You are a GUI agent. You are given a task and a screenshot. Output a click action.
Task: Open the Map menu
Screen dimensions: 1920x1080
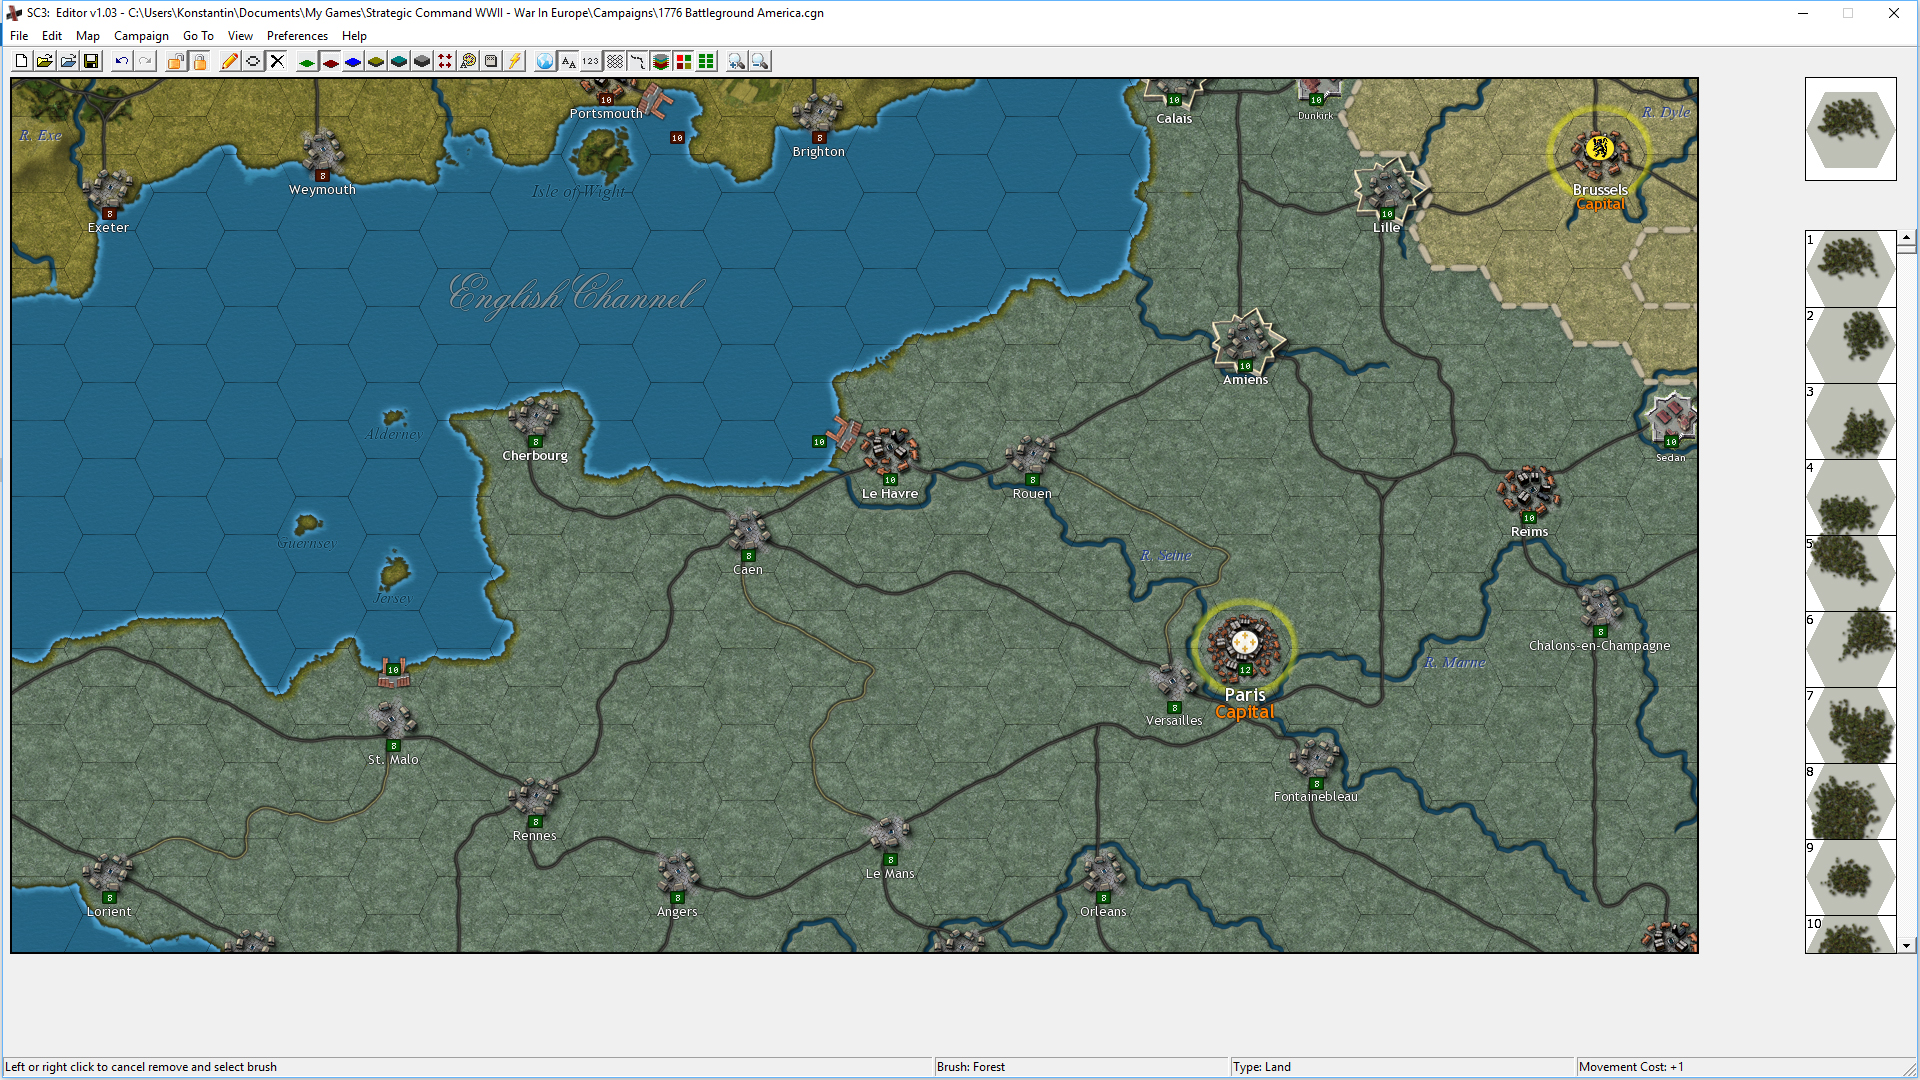pos(88,36)
